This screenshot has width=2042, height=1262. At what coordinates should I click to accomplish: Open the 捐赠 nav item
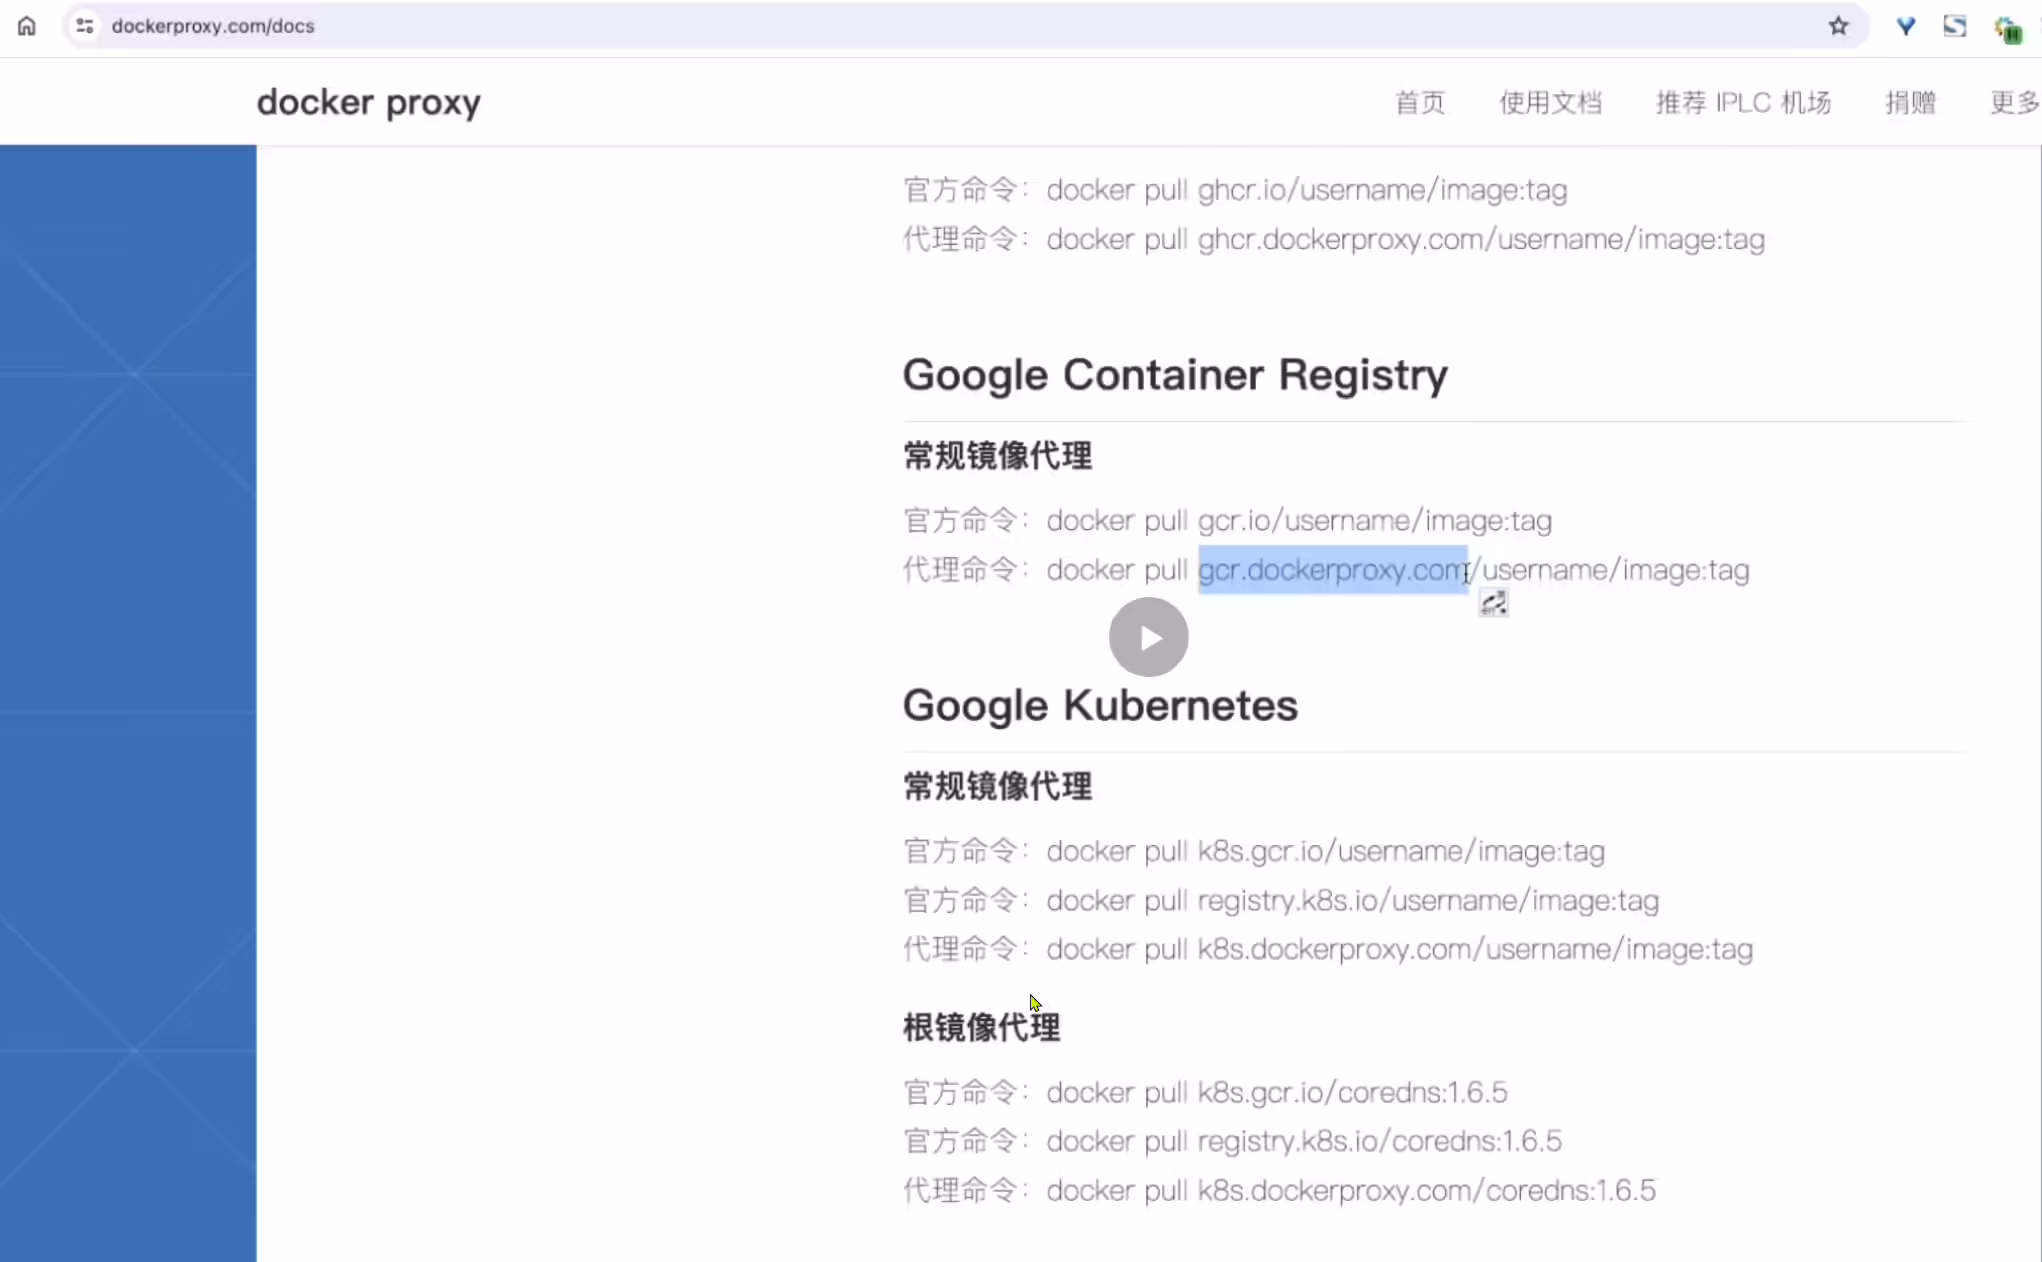(x=1910, y=102)
